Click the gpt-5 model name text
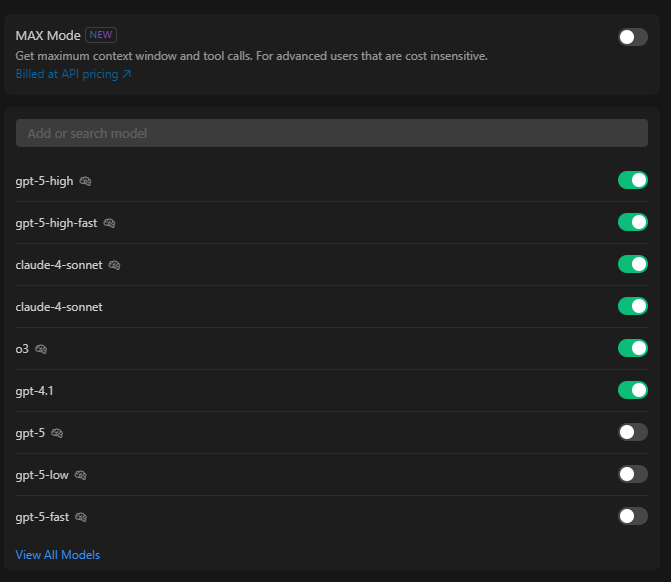671x582 pixels. coord(30,433)
